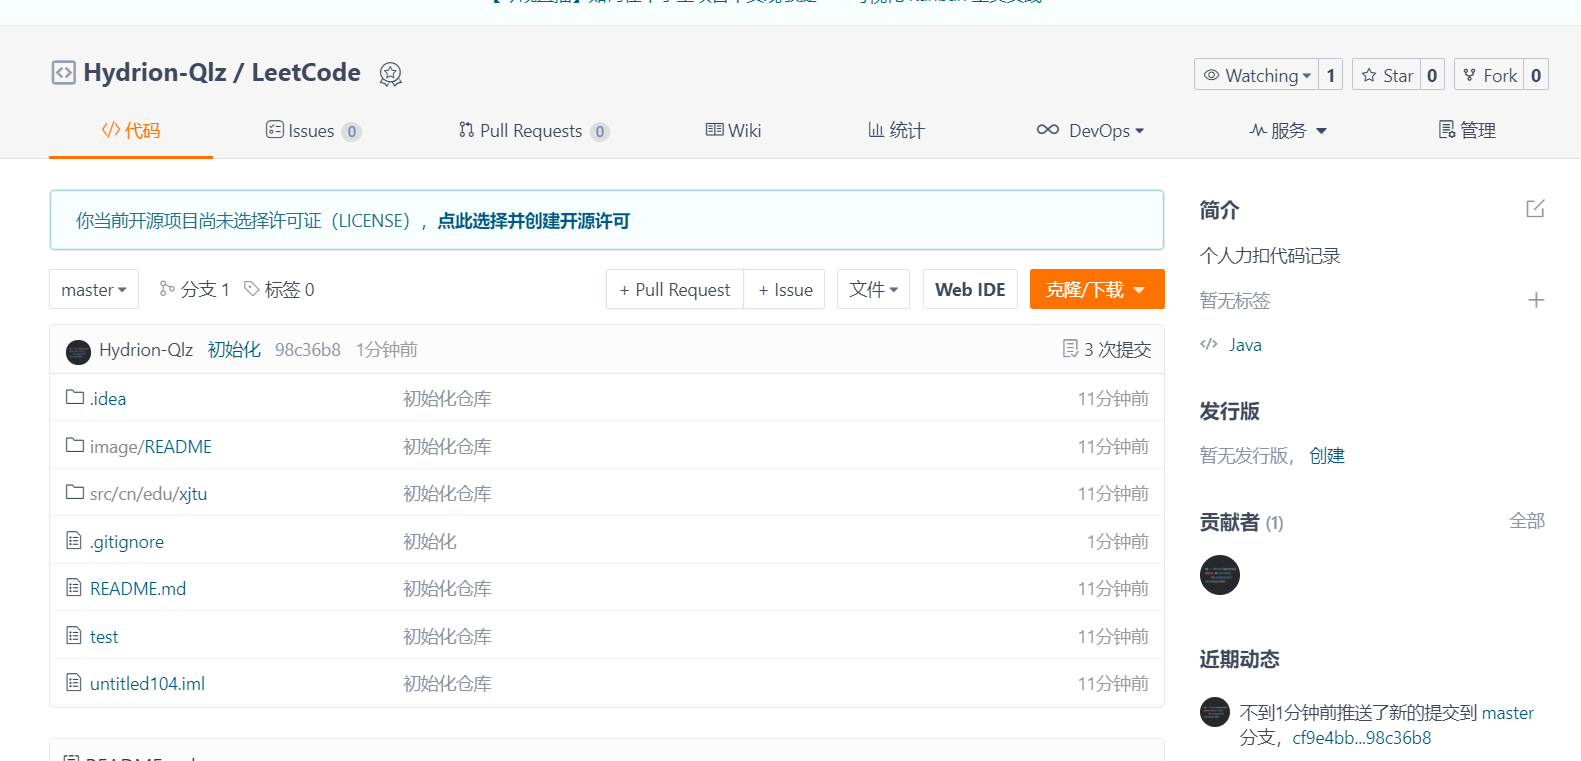Image resolution: width=1581 pixels, height=761 pixels.
Task: Open the image/README folder
Action: 151,447
